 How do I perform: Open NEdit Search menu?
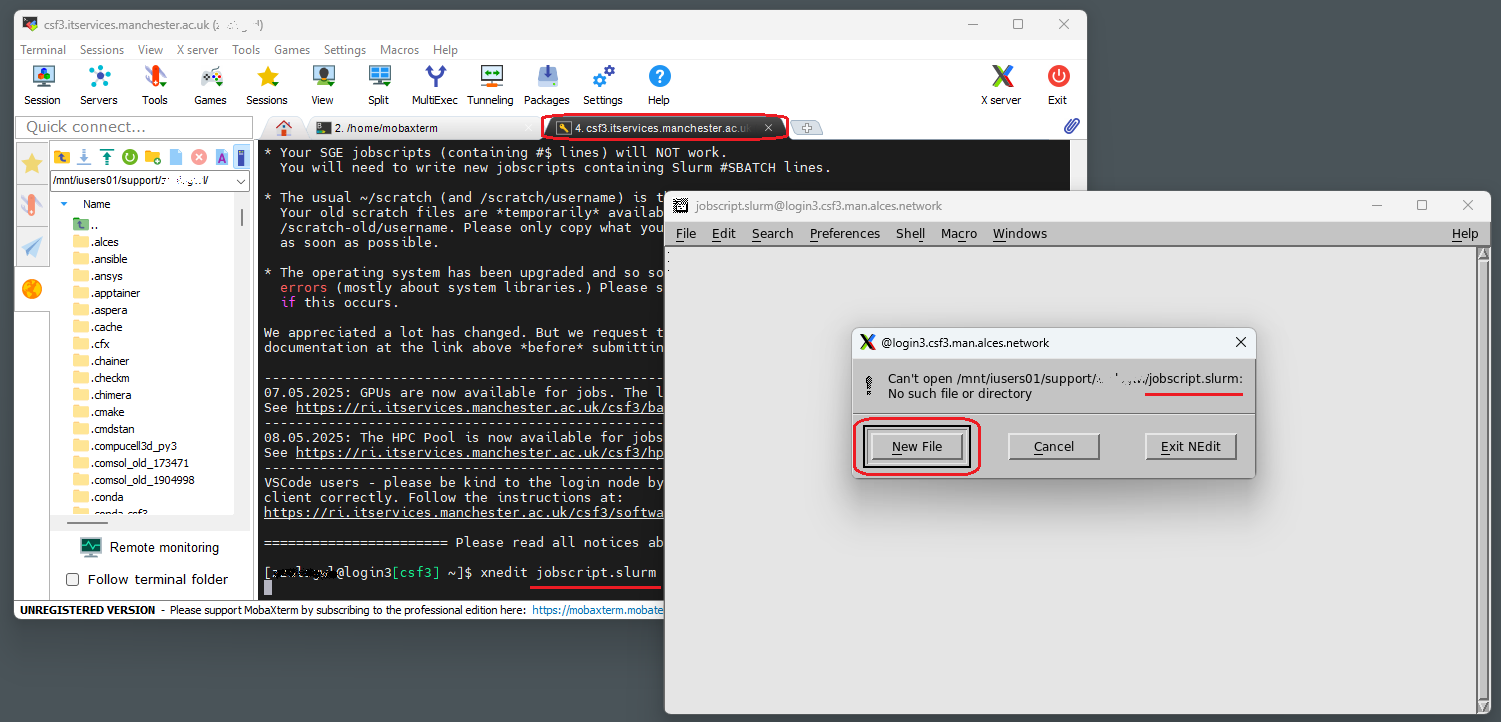click(772, 234)
